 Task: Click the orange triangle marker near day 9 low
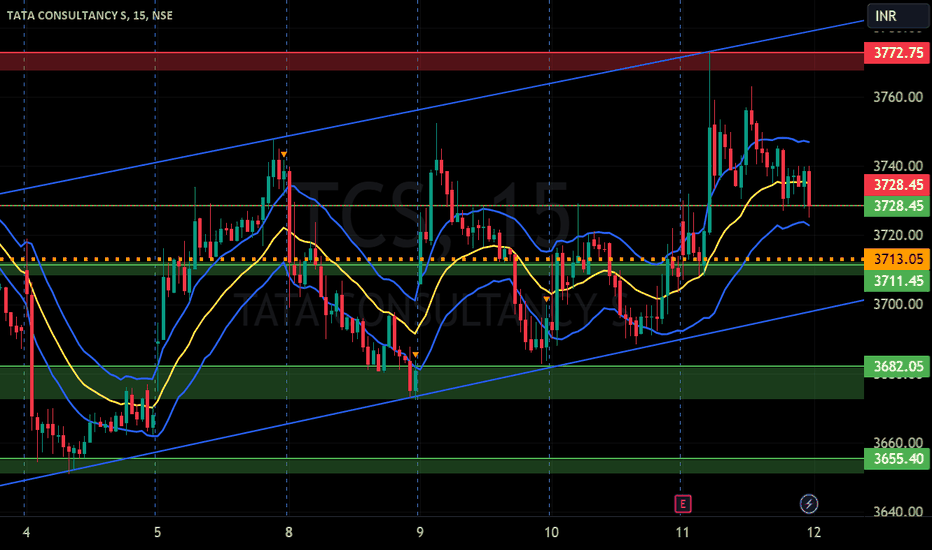(415, 355)
